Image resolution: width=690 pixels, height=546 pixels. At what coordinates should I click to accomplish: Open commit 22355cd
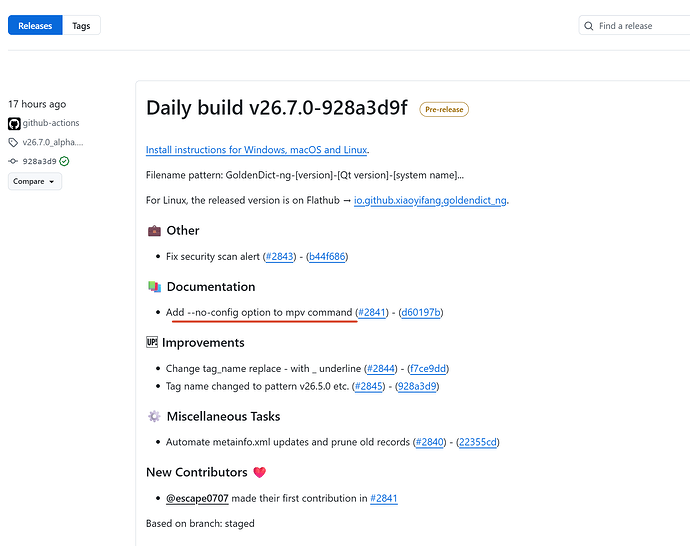(478, 442)
